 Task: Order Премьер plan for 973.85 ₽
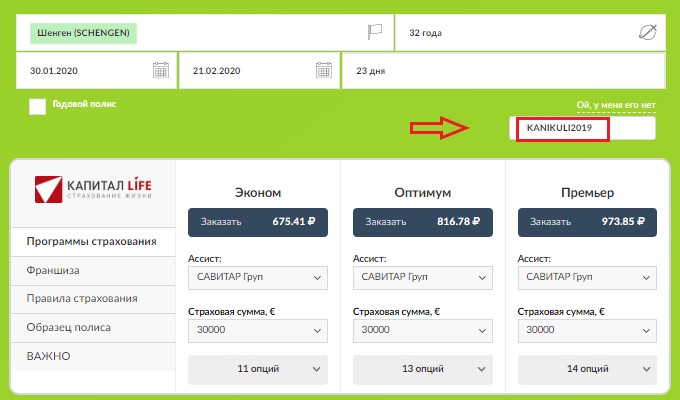pos(588,222)
